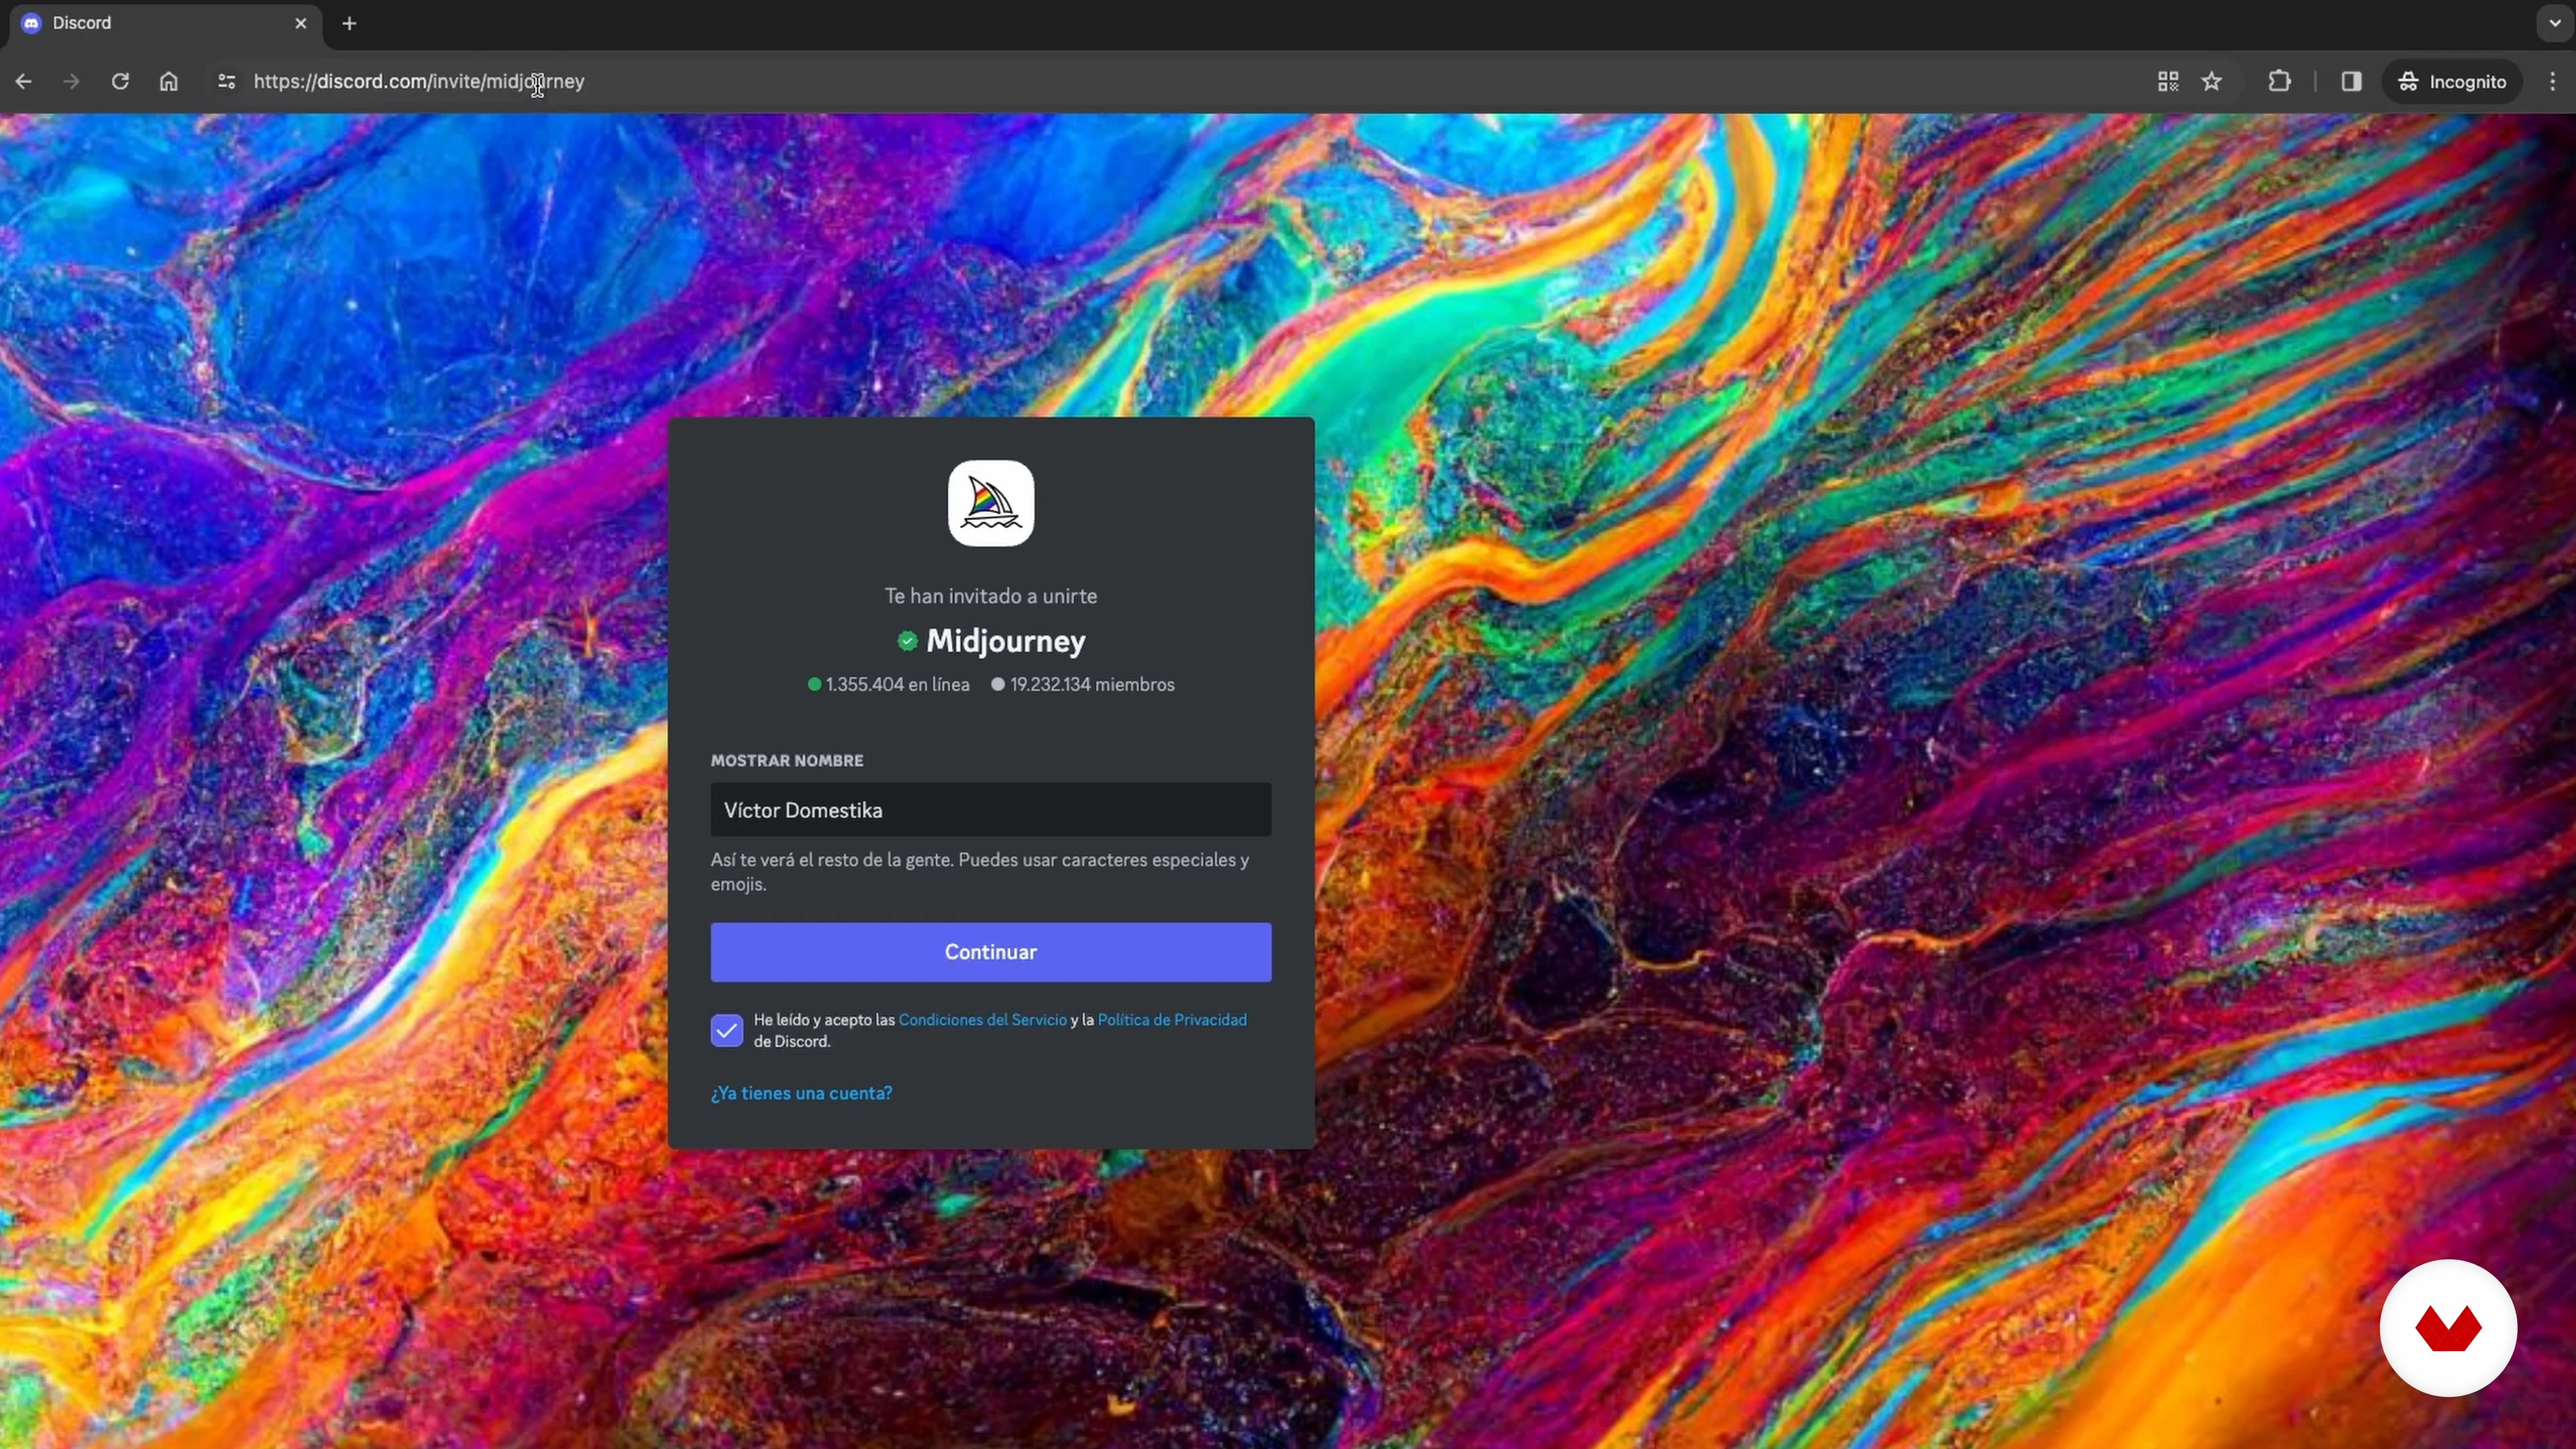The image size is (2576, 1449).
Task: Open the Condiciones del Servicio link
Action: tap(983, 1020)
